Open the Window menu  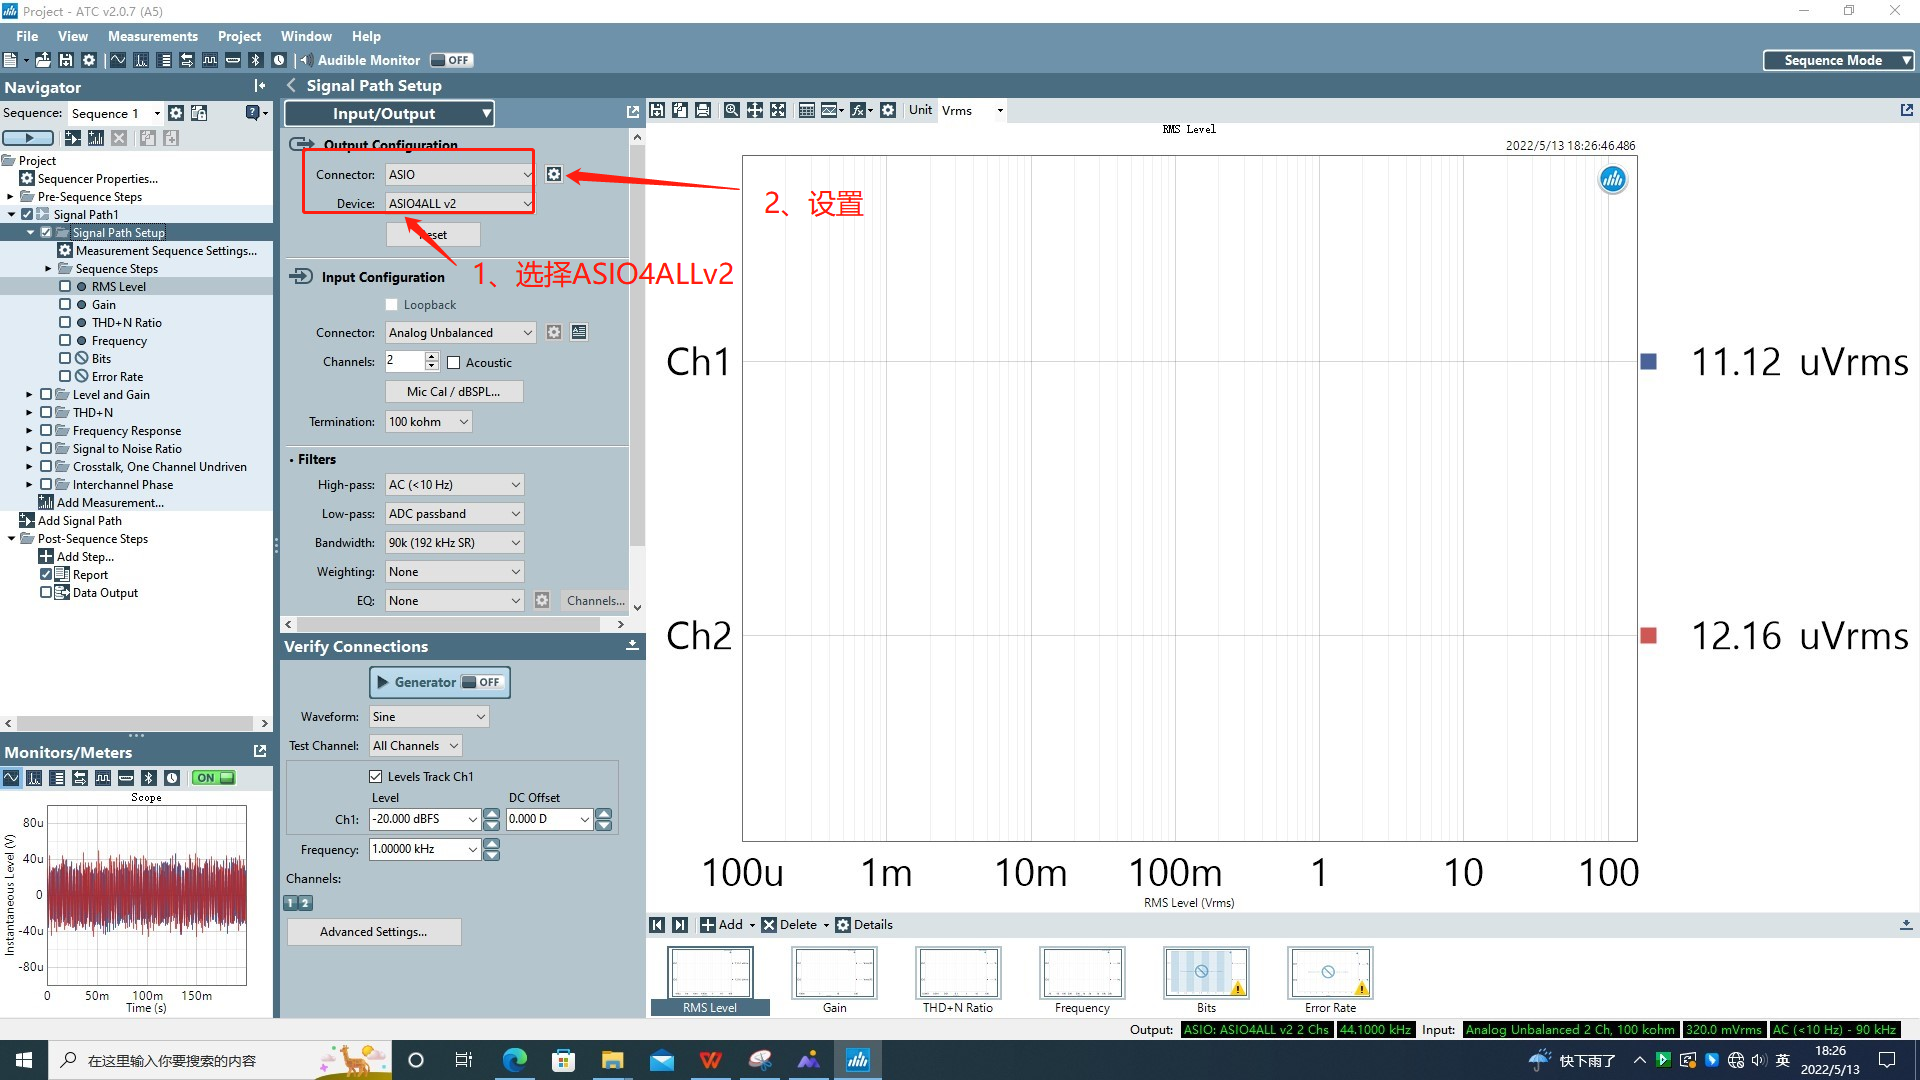pyautogui.click(x=306, y=36)
